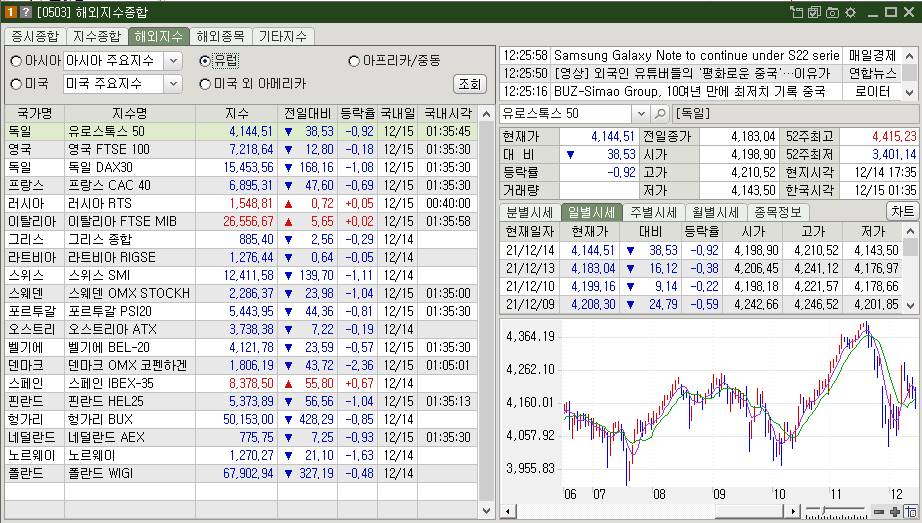The width and height of the screenshot is (922, 523).
Task: Click the 지수명 column header
Action: click(x=130, y=114)
